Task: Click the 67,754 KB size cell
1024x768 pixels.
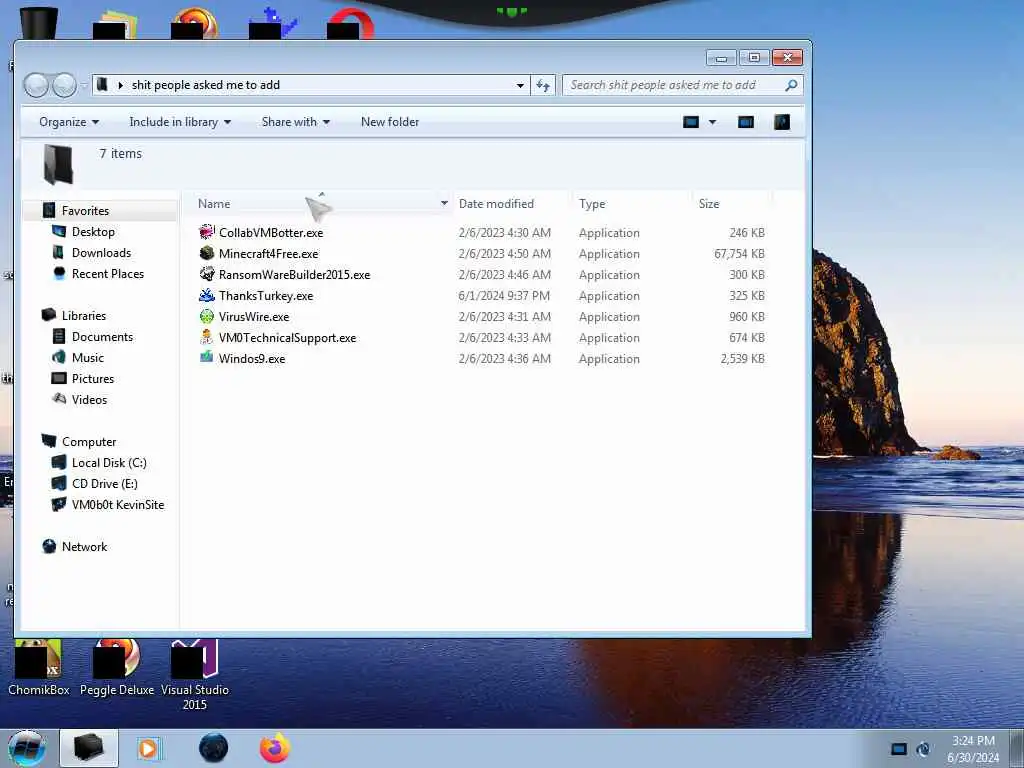Action: point(739,253)
